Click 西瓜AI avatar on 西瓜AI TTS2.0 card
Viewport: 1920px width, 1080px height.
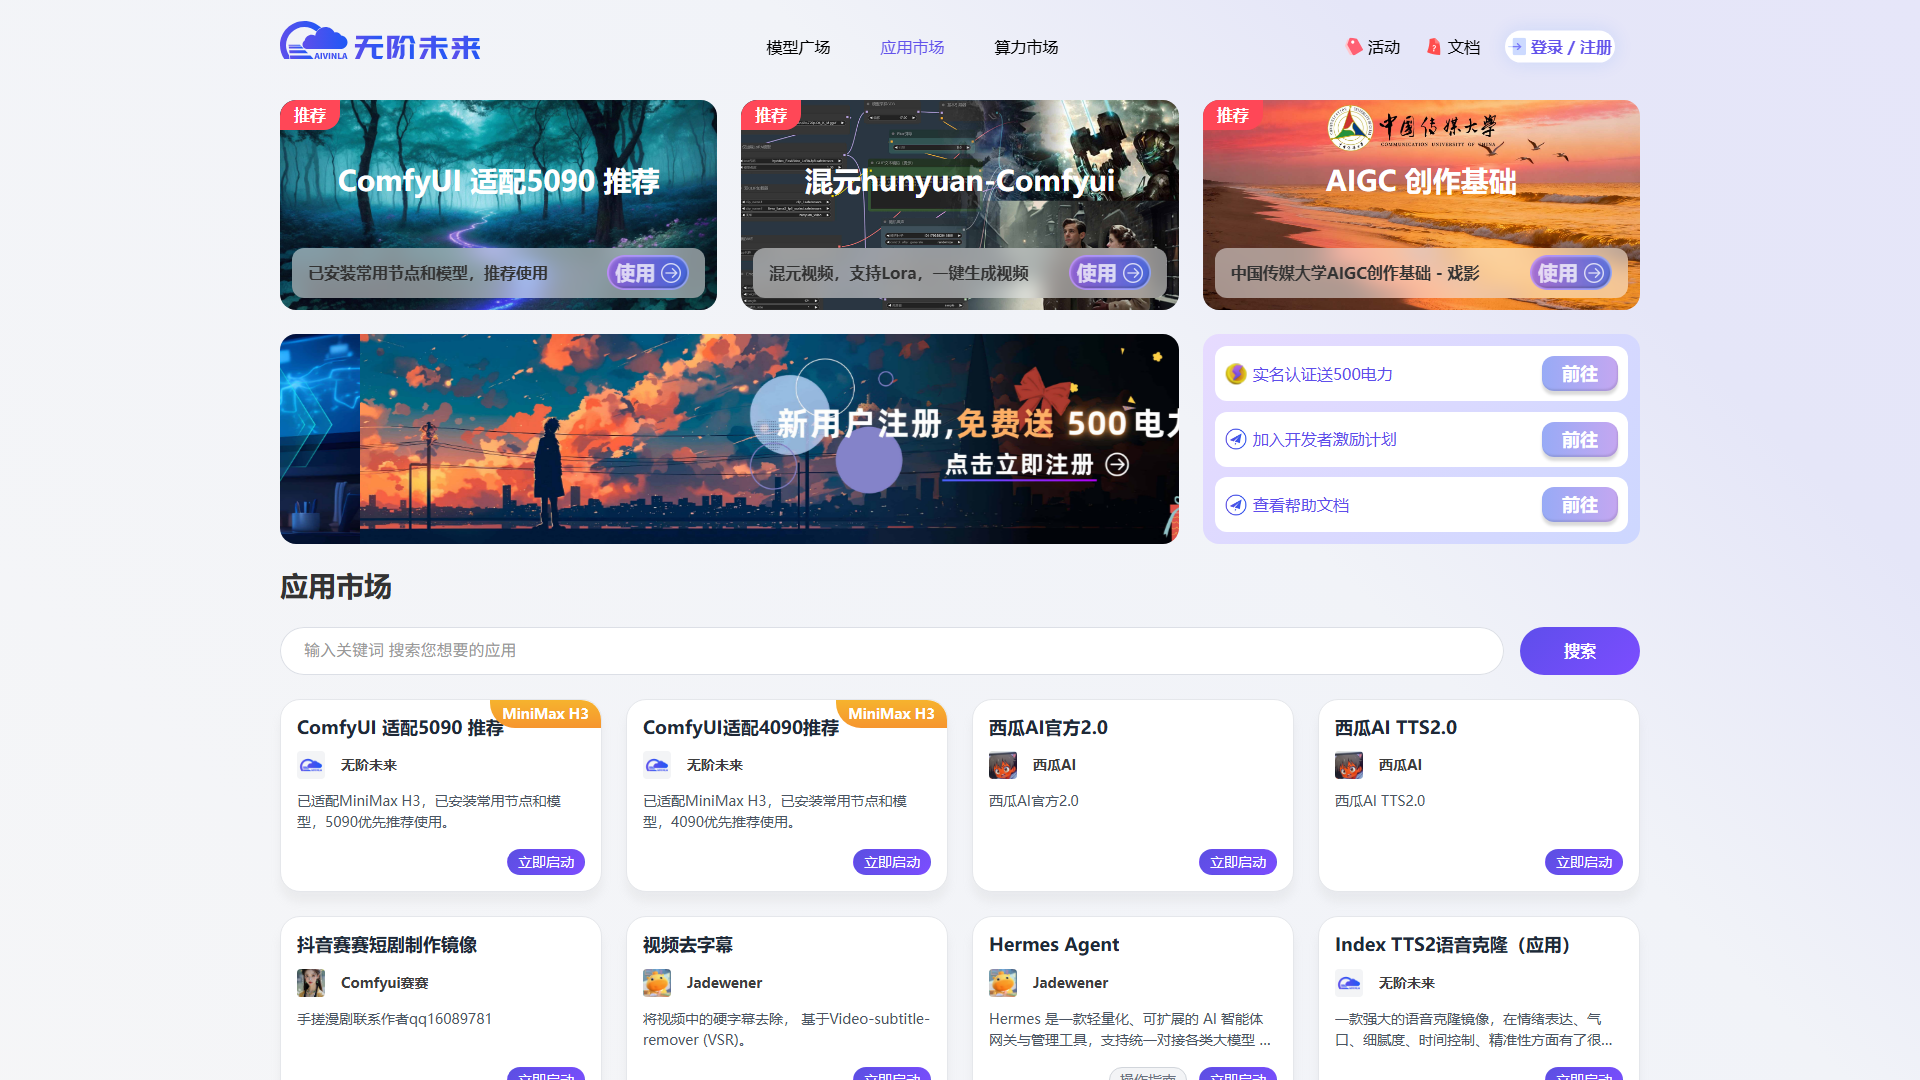(1349, 765)
